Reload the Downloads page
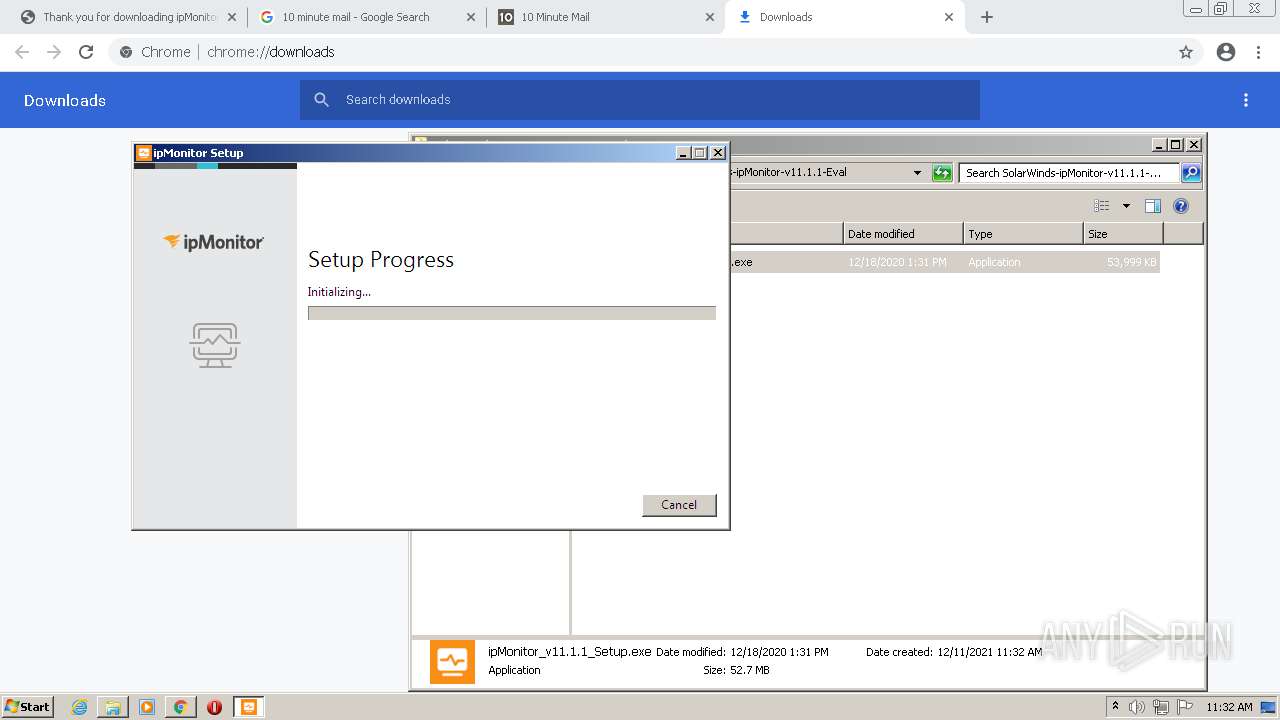The image size is (1280, 720). [x=86, y=52]
